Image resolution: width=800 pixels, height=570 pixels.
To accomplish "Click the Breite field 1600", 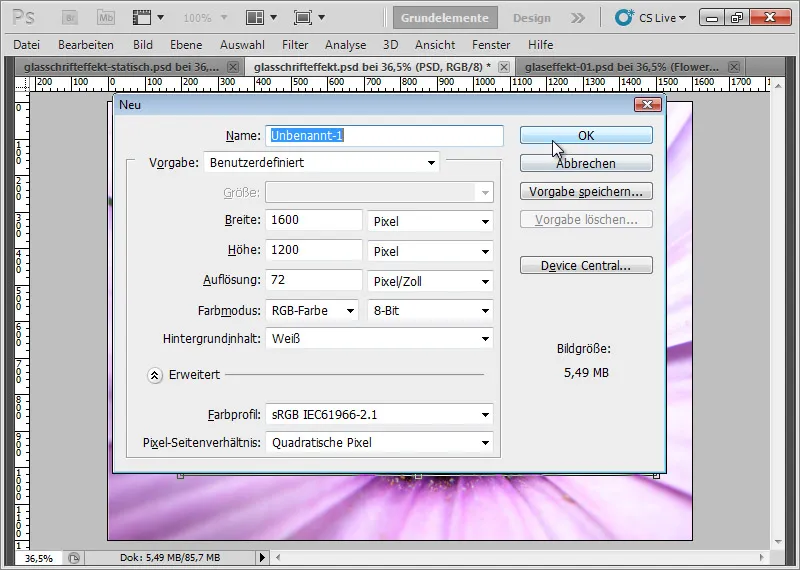I will point(314,220).
